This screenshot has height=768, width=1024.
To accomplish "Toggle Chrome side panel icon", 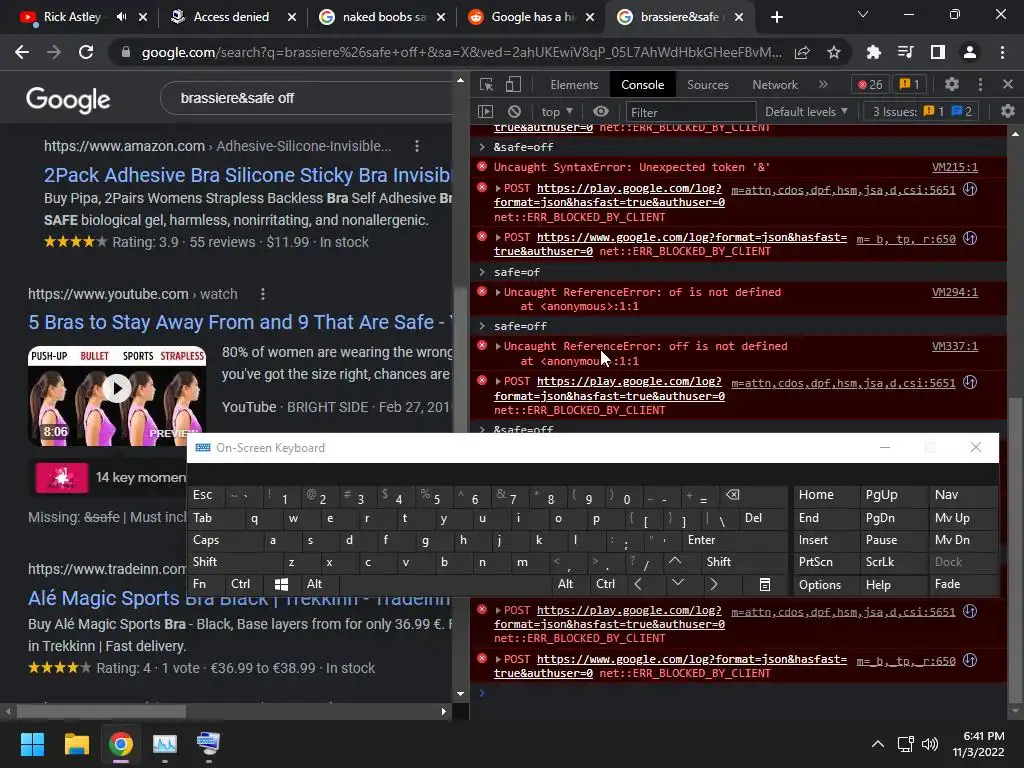I will pos(938,52).
